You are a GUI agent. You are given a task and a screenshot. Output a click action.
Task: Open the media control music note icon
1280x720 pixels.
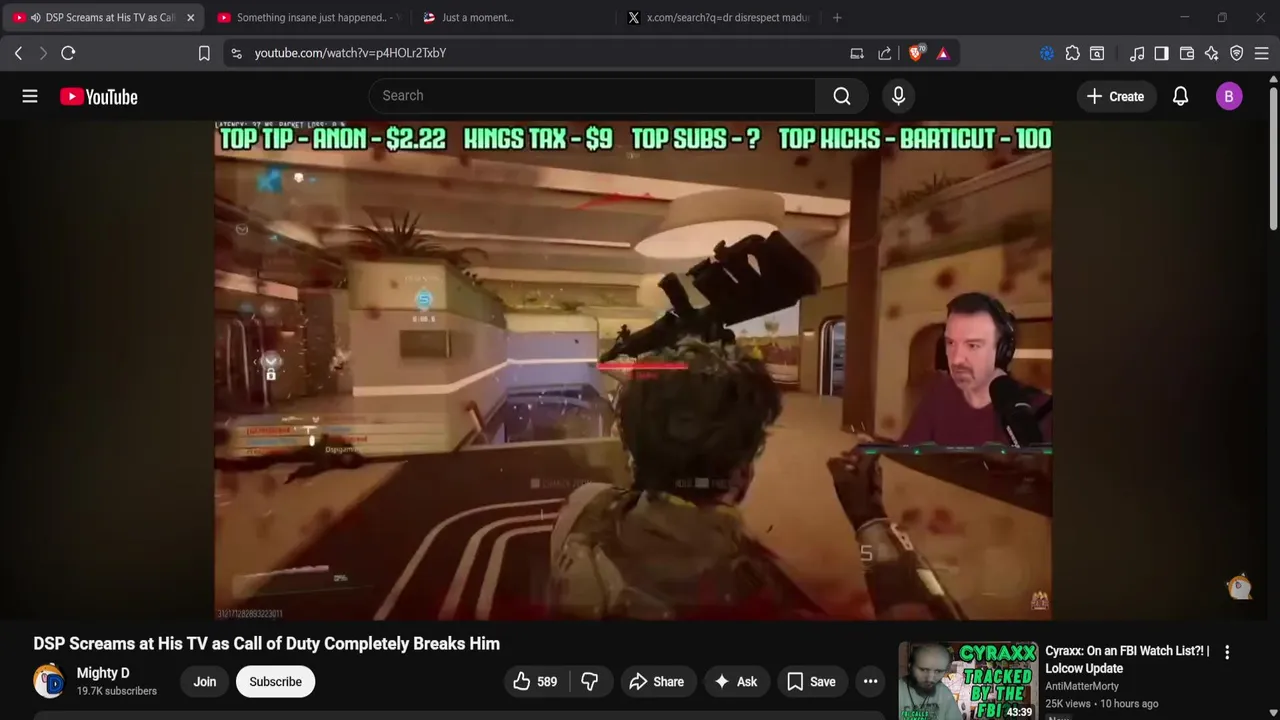[1137, 53]
